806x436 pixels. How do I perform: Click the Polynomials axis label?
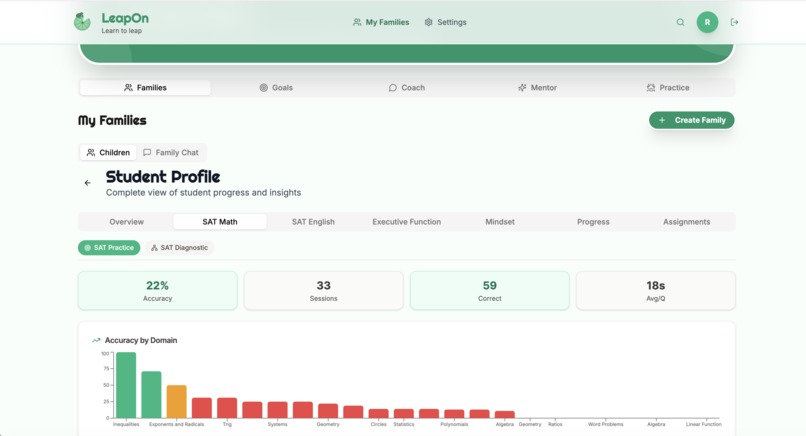[x=454, y=424]
